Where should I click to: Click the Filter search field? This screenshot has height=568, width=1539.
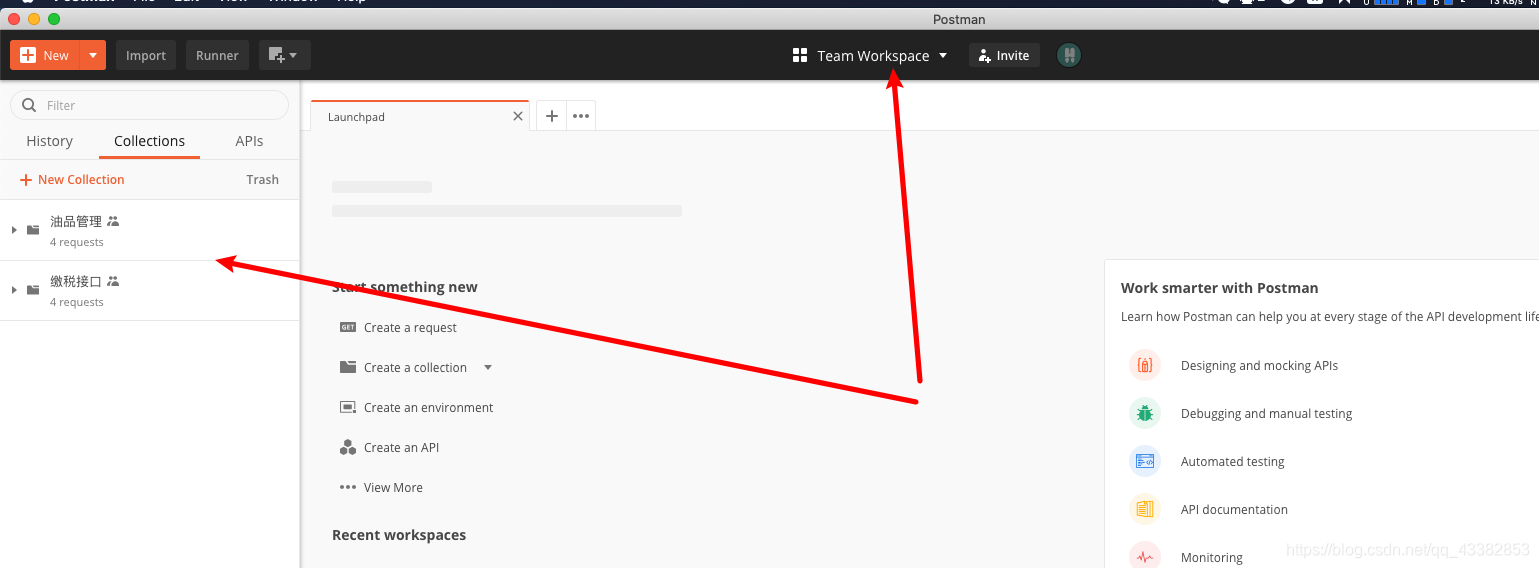(149, 105)
